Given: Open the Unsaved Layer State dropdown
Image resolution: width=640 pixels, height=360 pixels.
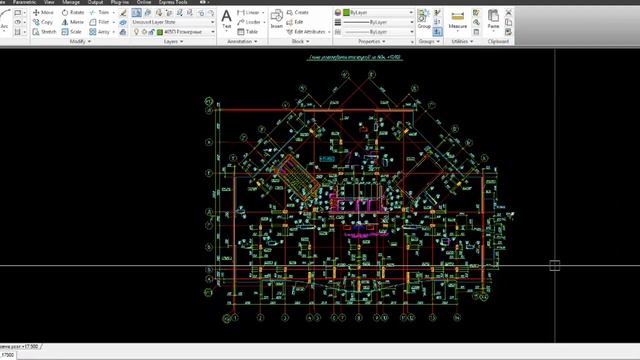Looking at the screenshot, I should coord(173,22).
